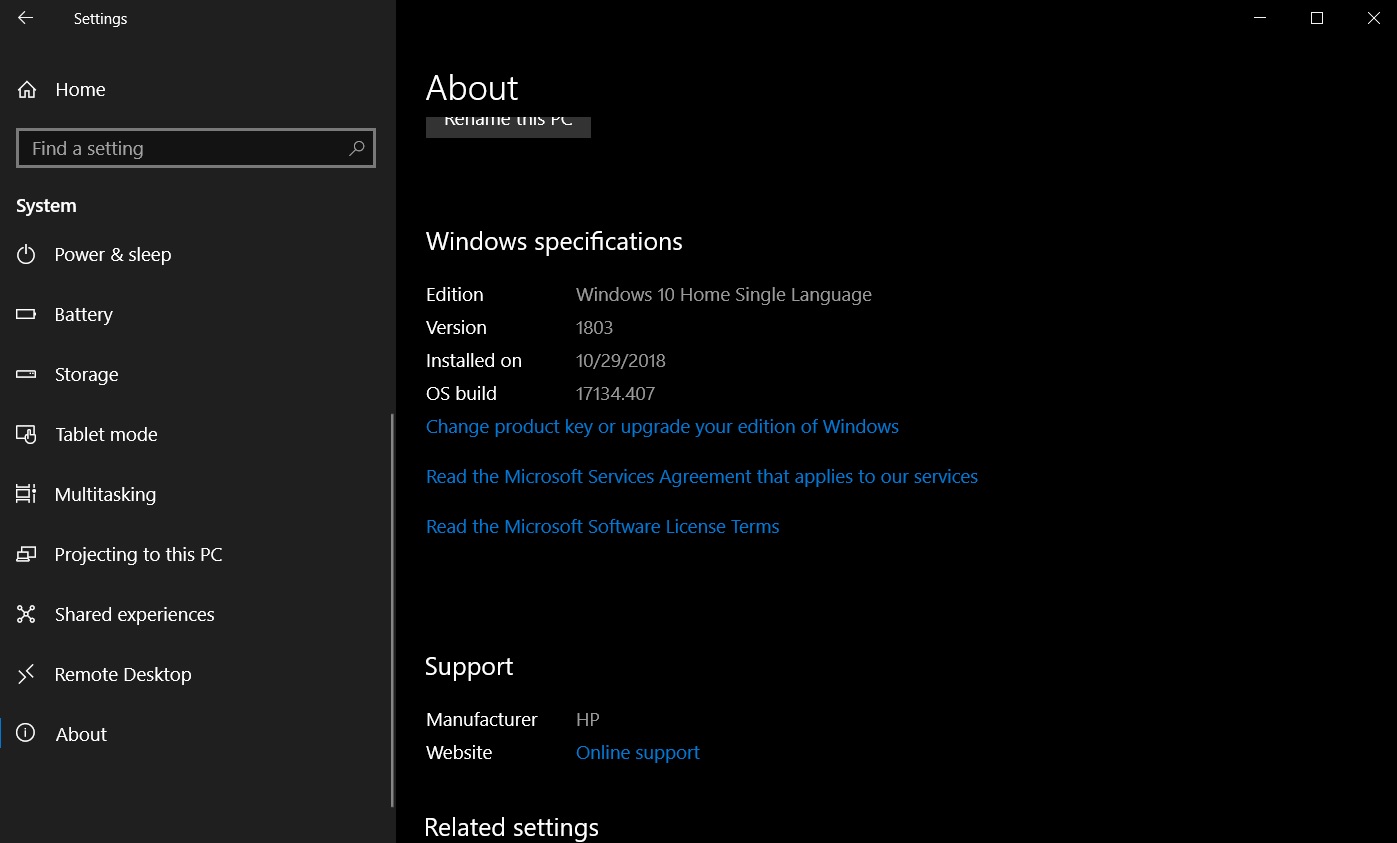1397x843 pixels.
Task: Click the Installed on label
Action: pos(474,361)
